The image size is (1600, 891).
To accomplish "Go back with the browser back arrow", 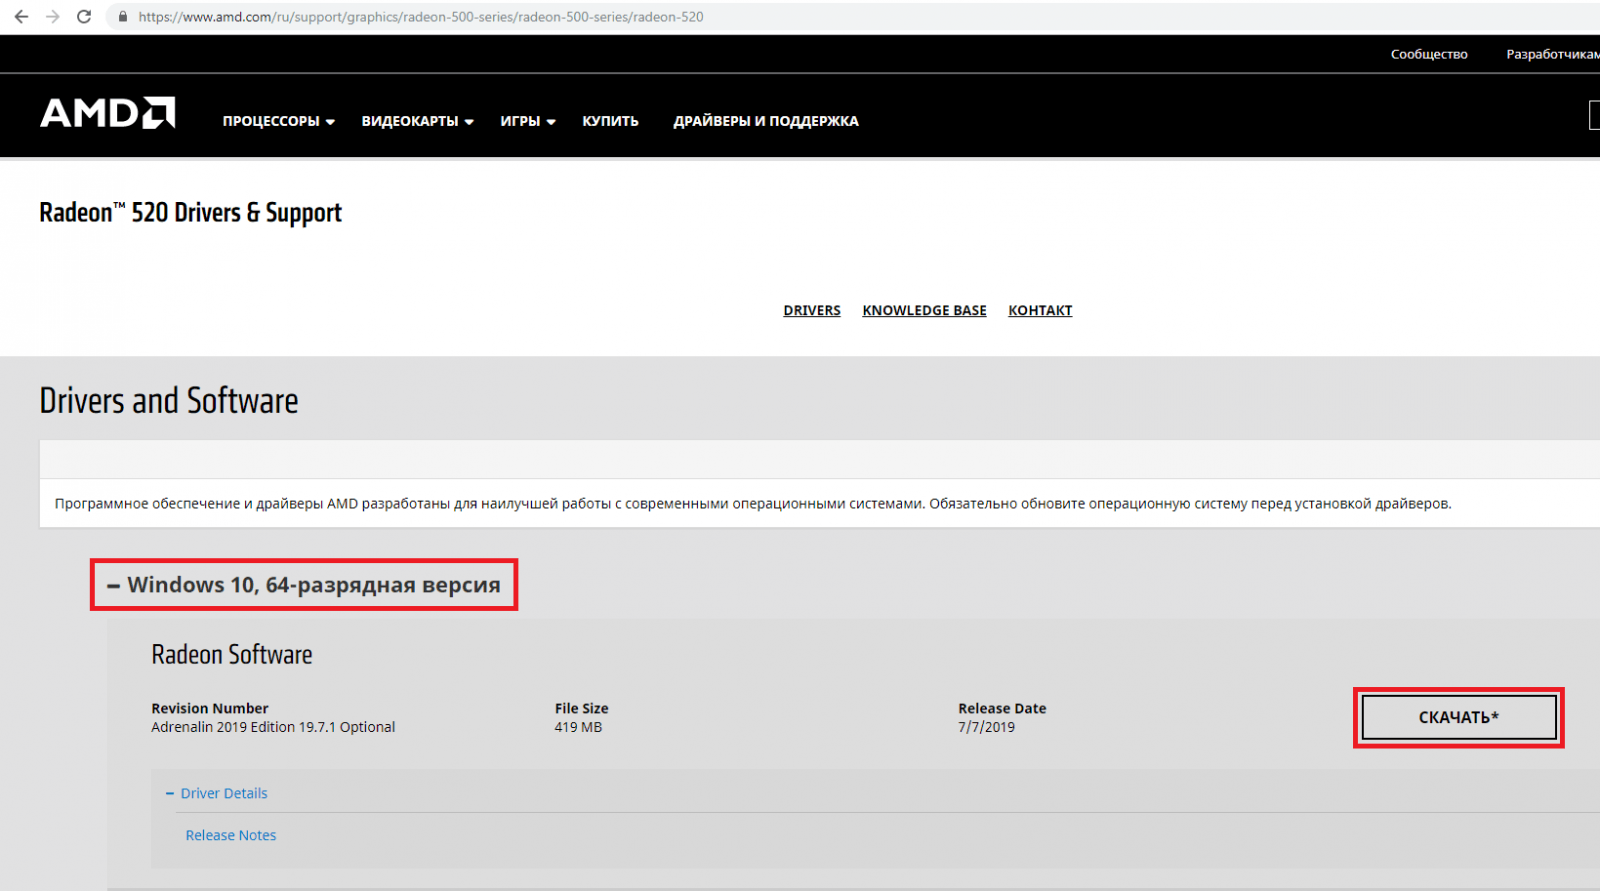I will click(x=21, y=17).
